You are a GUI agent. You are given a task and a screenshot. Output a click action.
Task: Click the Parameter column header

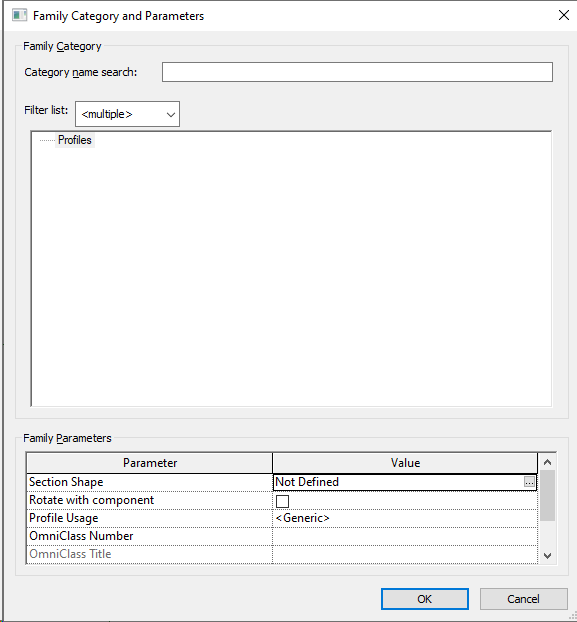click(150, 463)
